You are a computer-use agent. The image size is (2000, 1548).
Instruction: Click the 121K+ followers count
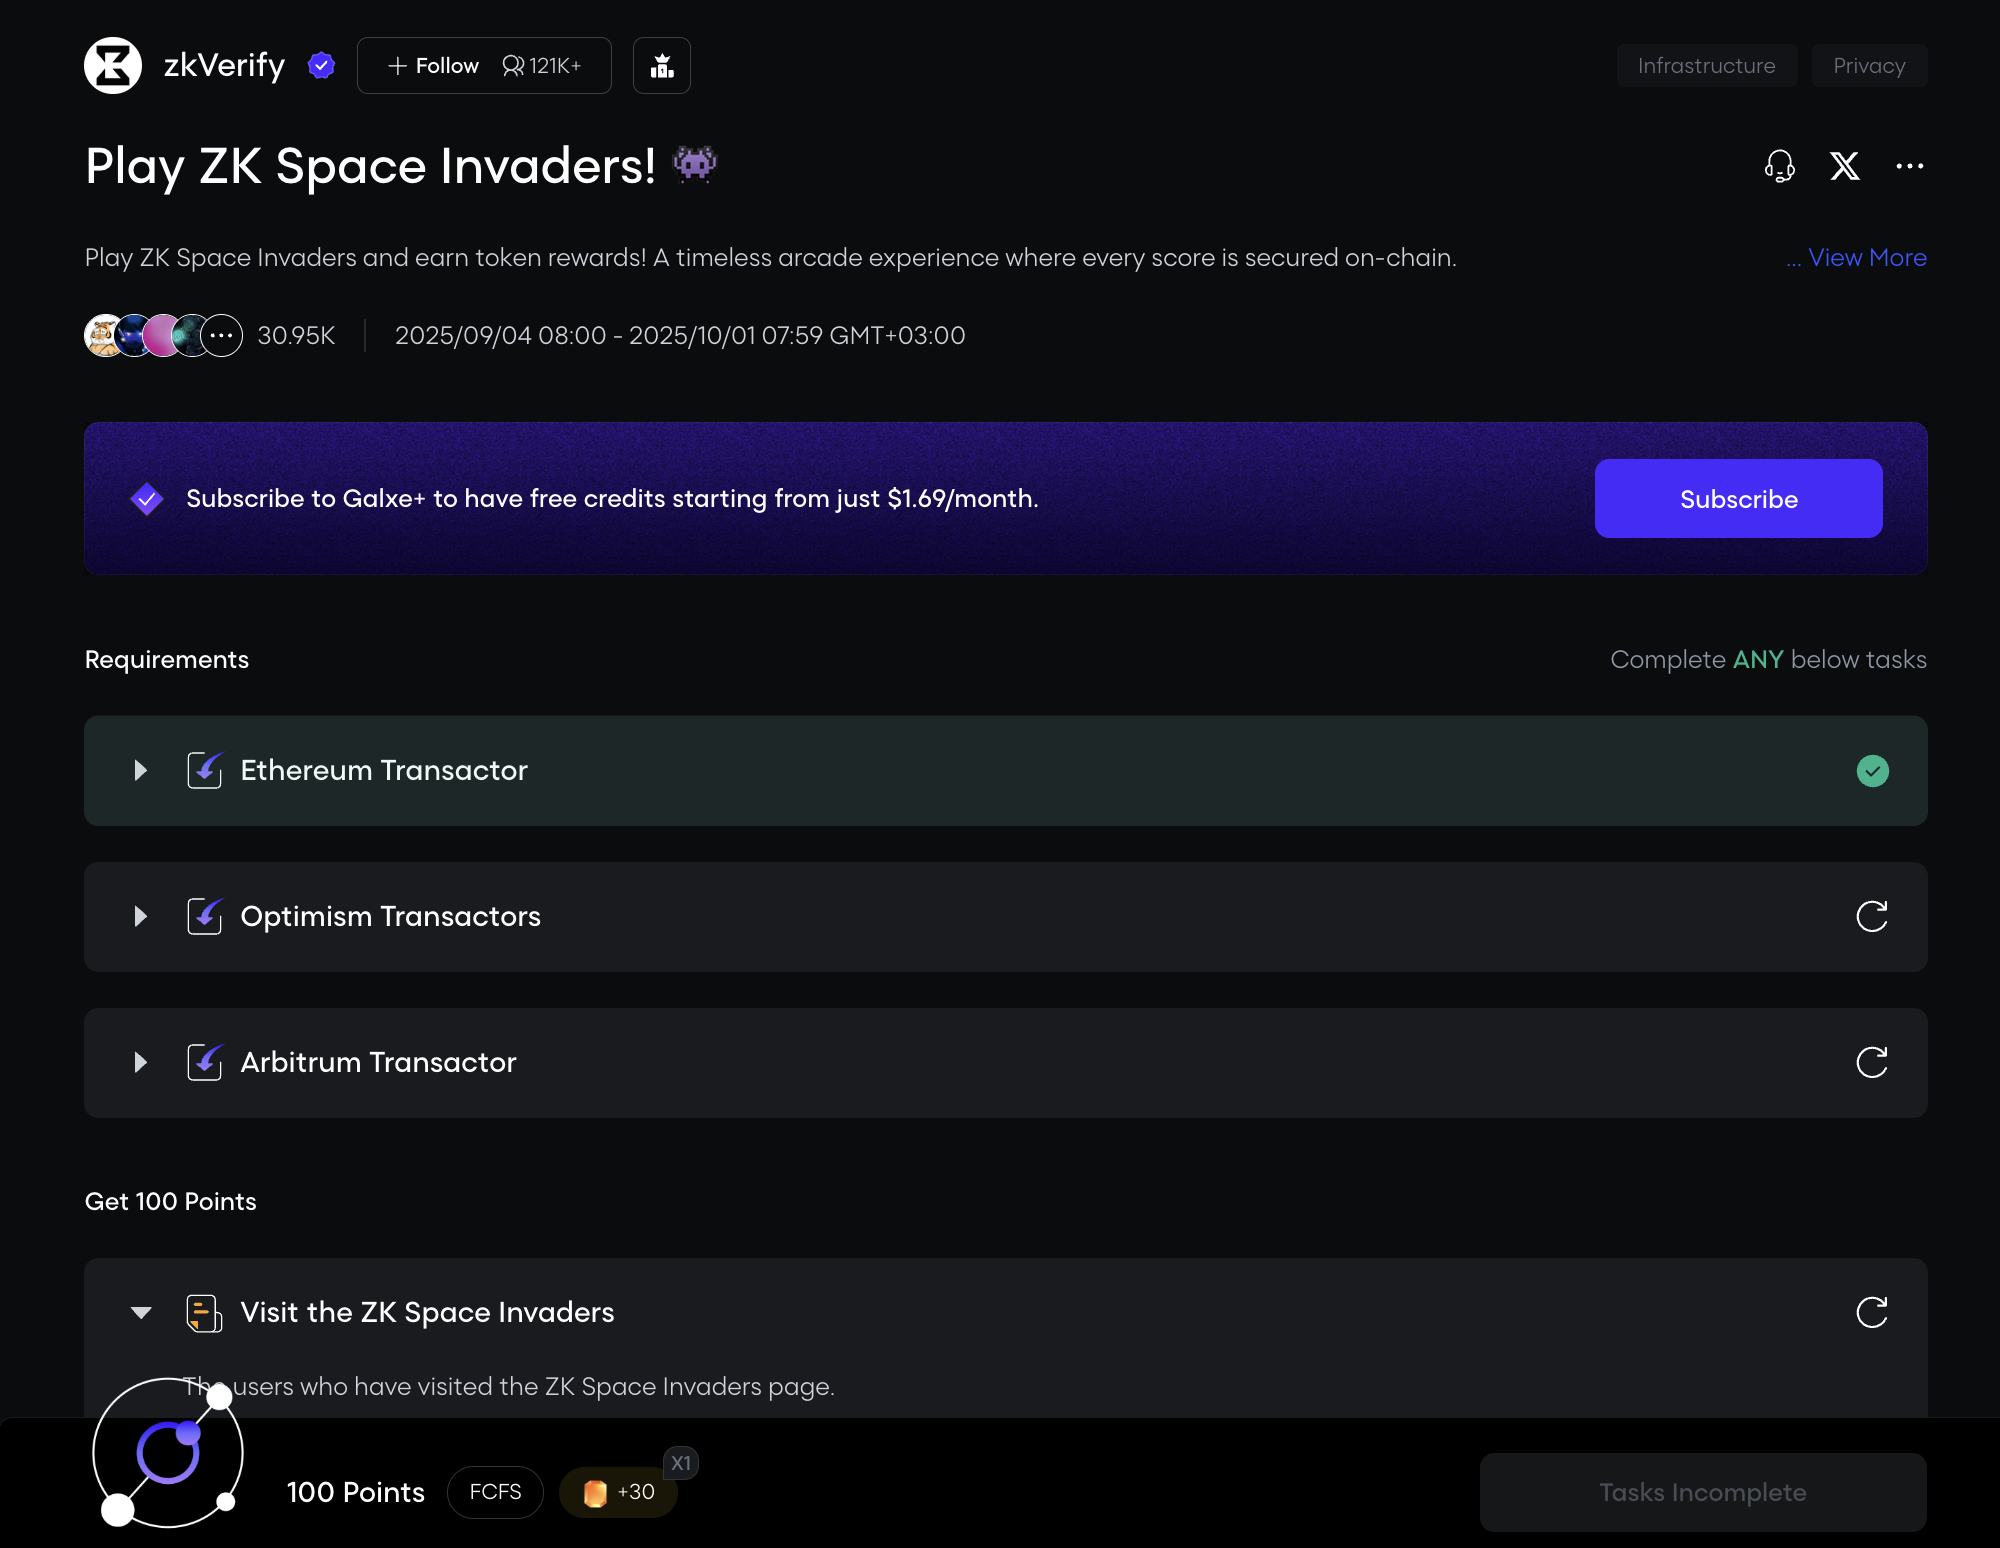[x=542, y=66]
